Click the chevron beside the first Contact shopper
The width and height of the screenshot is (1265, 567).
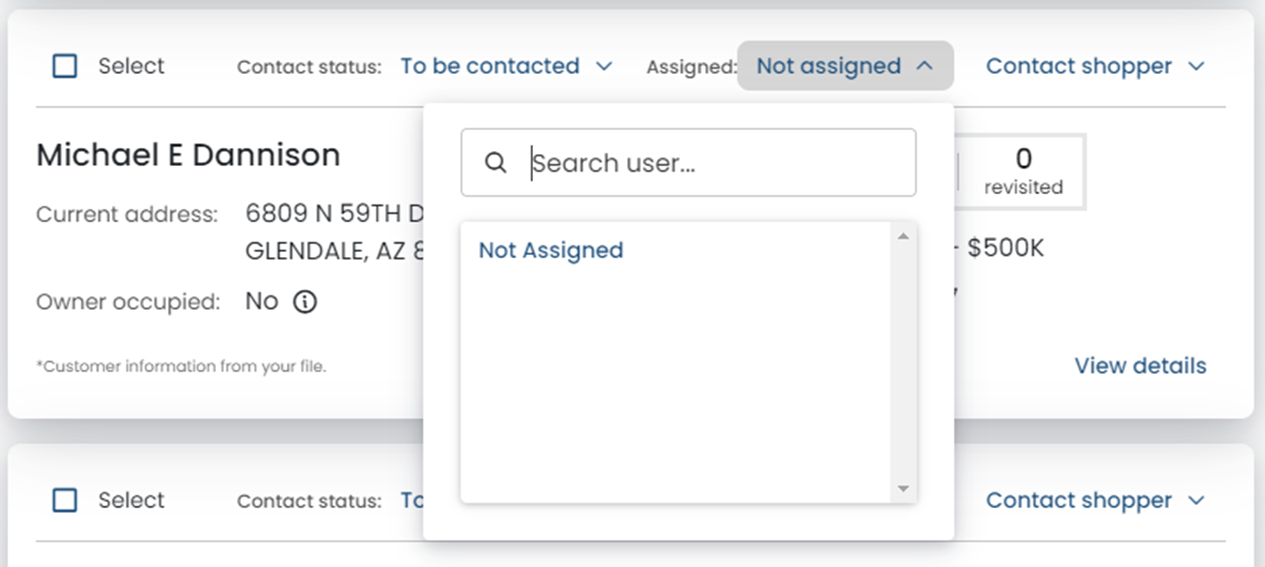pos(1196,66)
